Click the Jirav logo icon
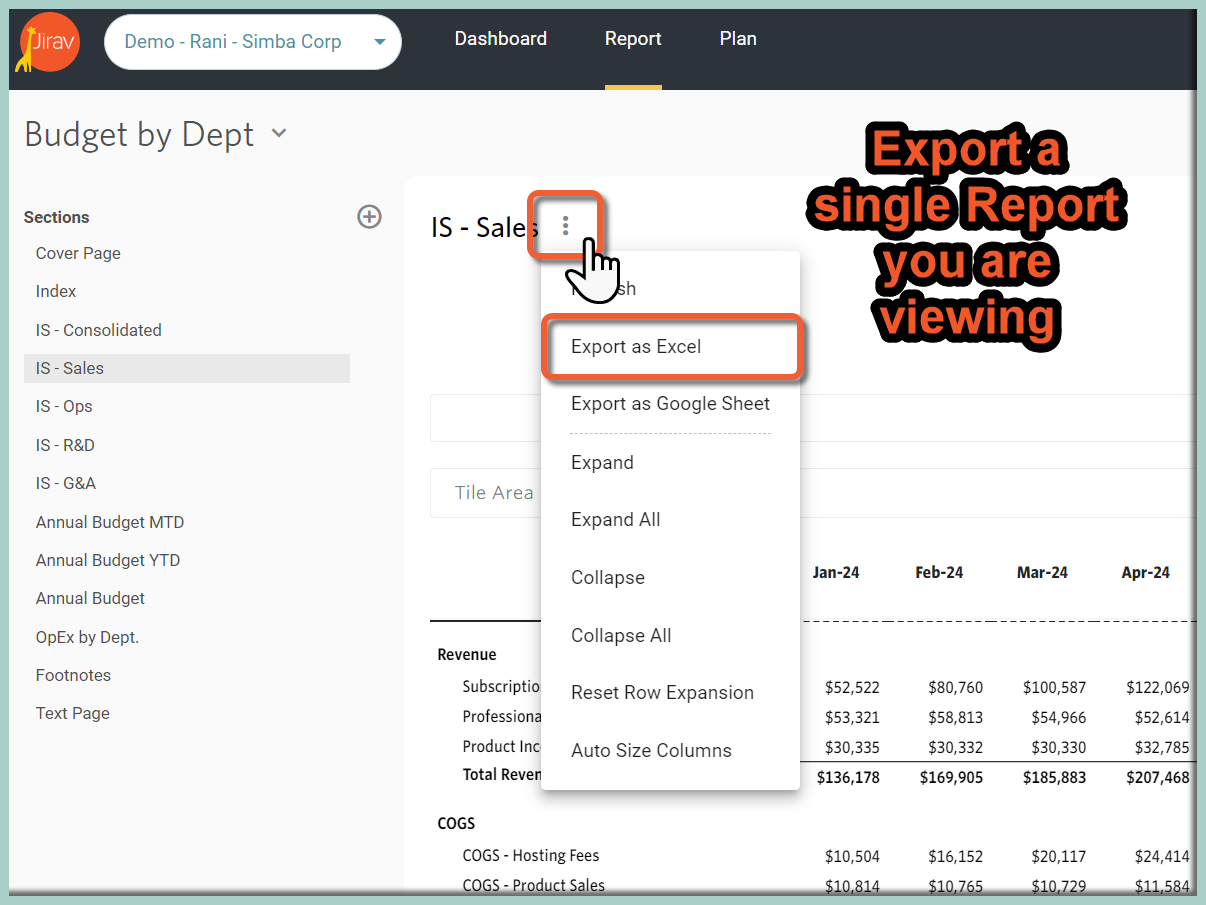 click(47, 42)
